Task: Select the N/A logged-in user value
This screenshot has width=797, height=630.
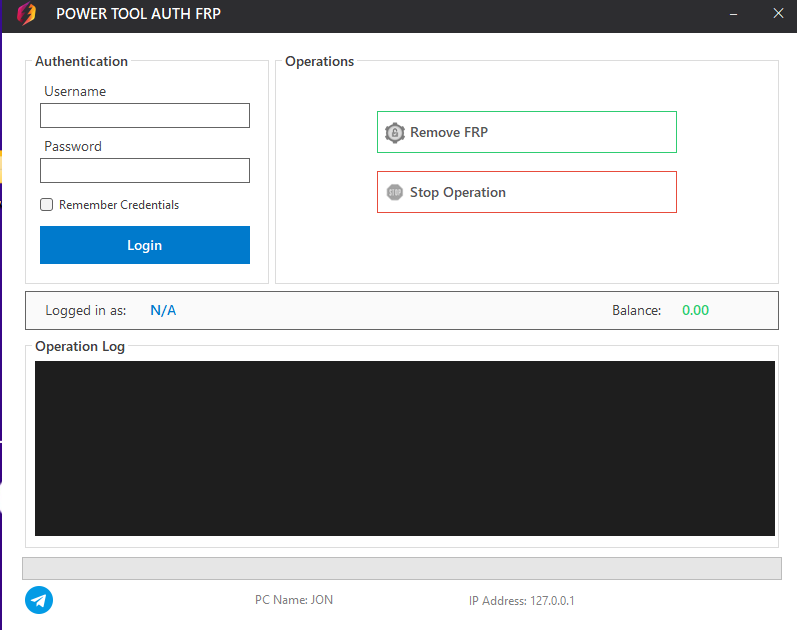Action: click(163, 310)
